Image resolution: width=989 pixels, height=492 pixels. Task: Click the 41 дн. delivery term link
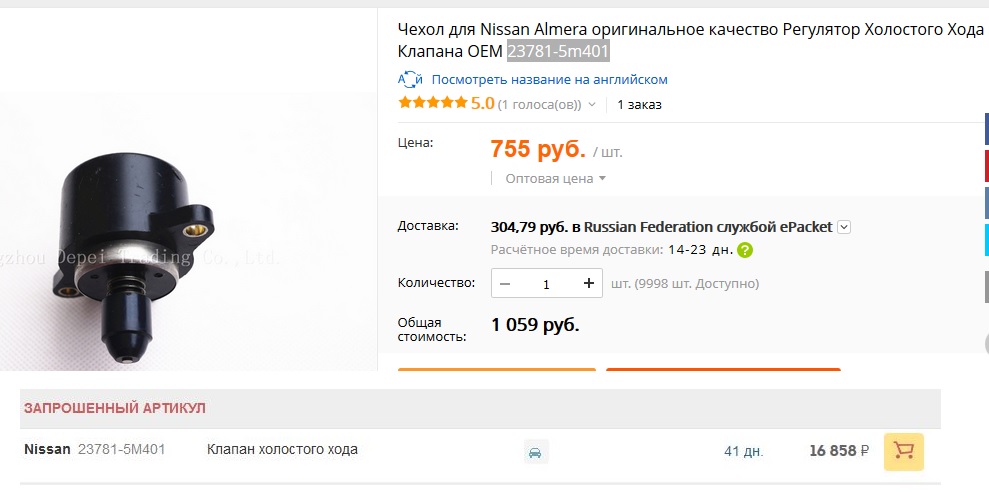click(743, 451)
